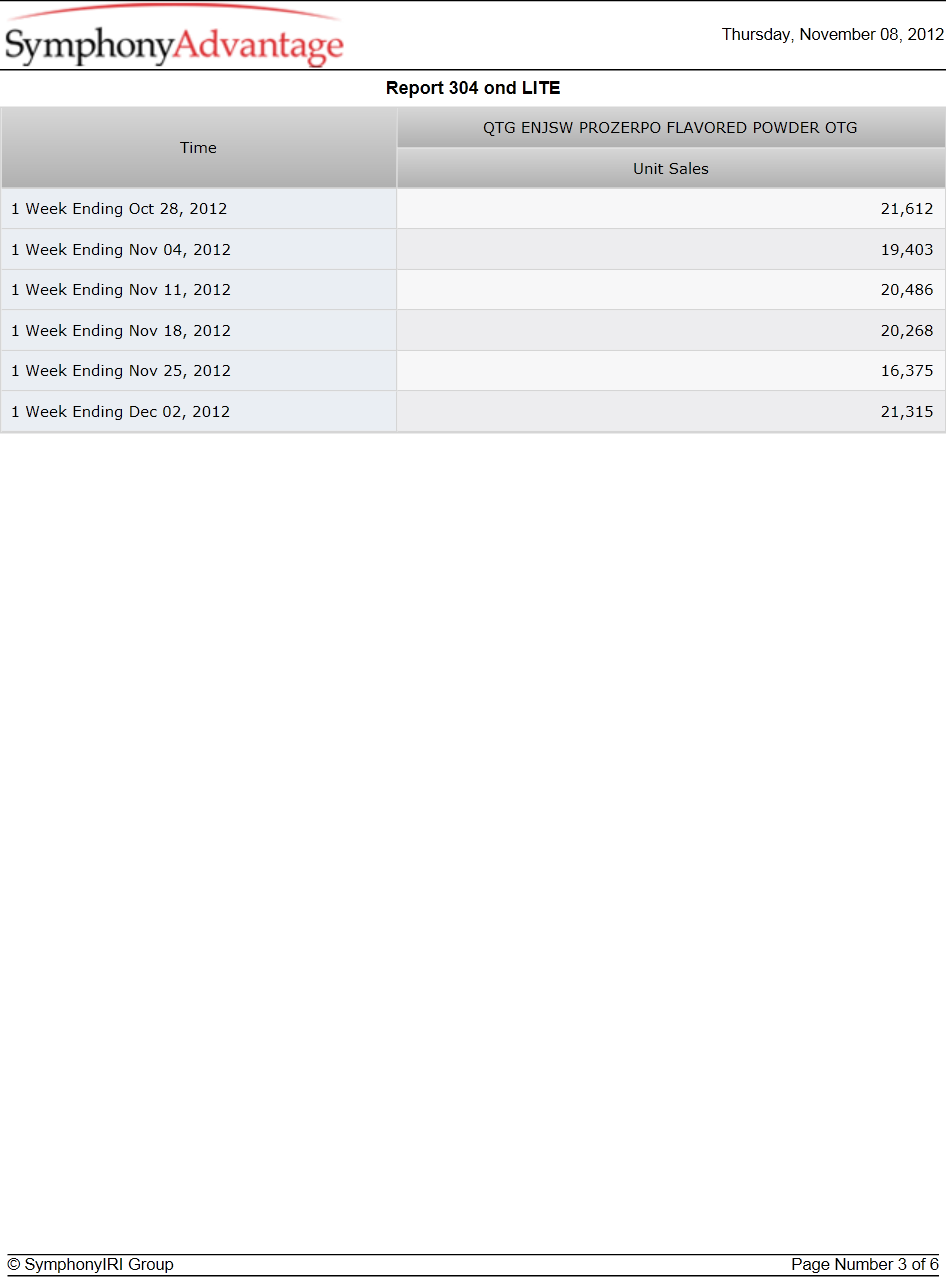Screen dimensions: 946x1284
Task: Select the 1 Week Ending Nov 25, 2012 row
Action: coord(473,371)
